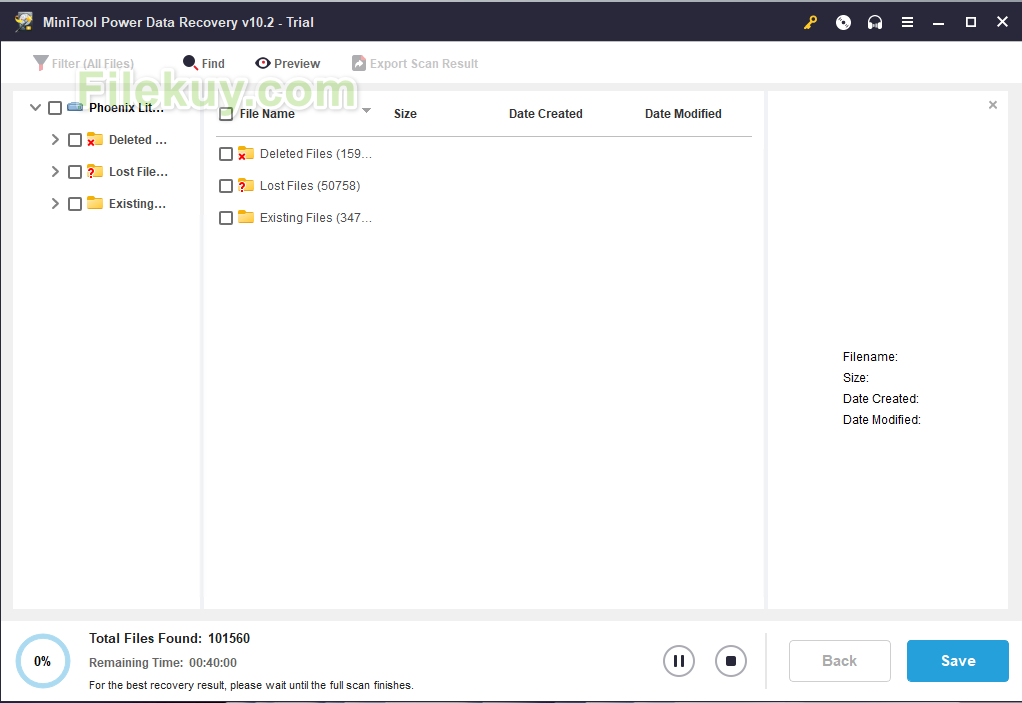Check Existing Files (347... list checkbox
This screenshot has width=1022, height=703.
point(226,218)
